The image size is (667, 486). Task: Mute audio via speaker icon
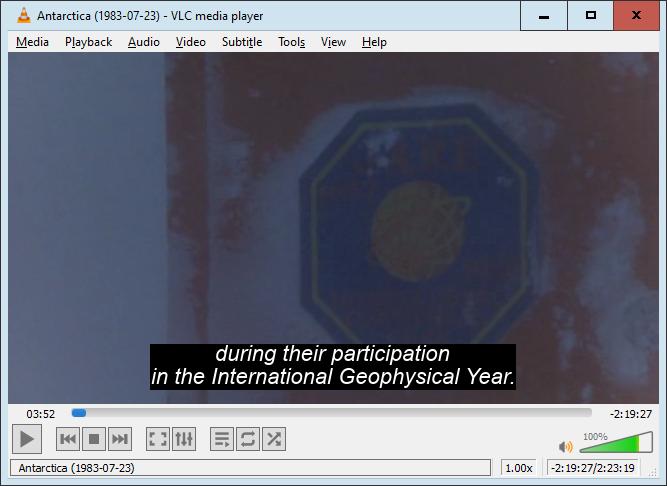click(x=565, y=446)
